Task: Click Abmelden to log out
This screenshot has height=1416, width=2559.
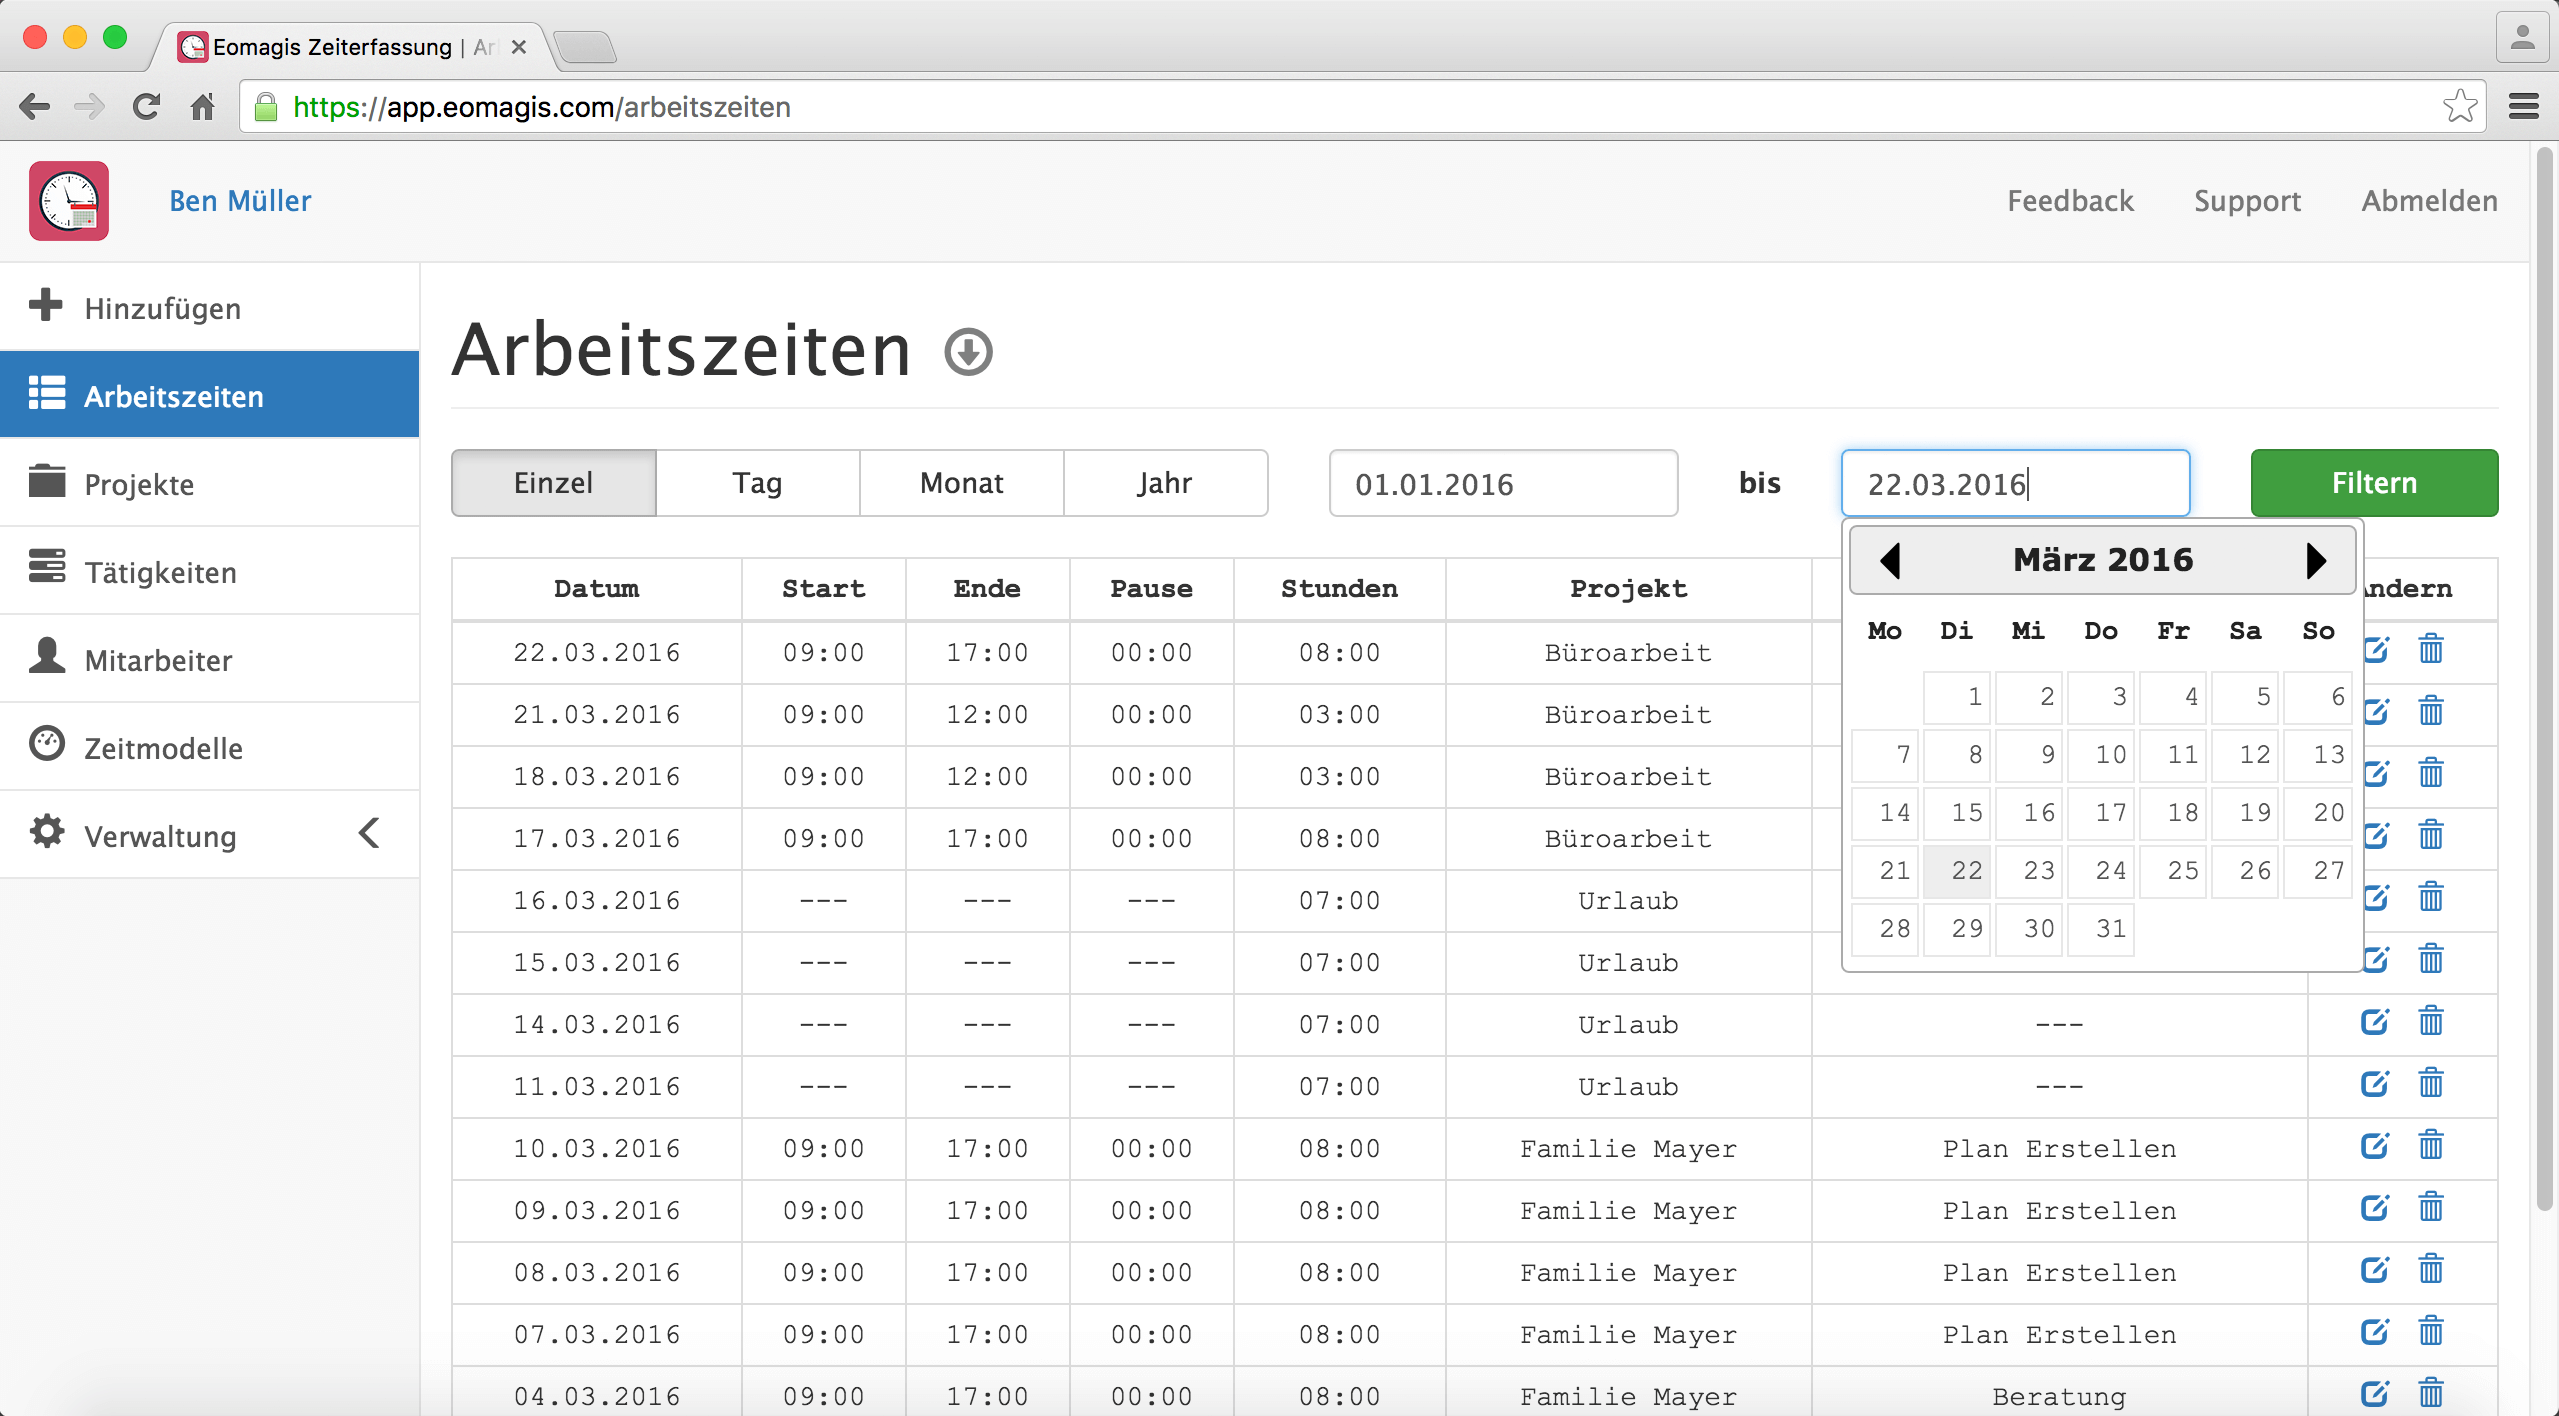Action: 2428,201
